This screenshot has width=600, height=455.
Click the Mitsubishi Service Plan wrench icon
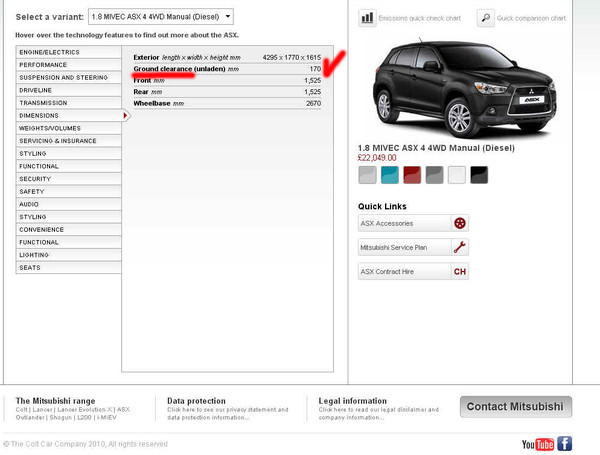460,247
